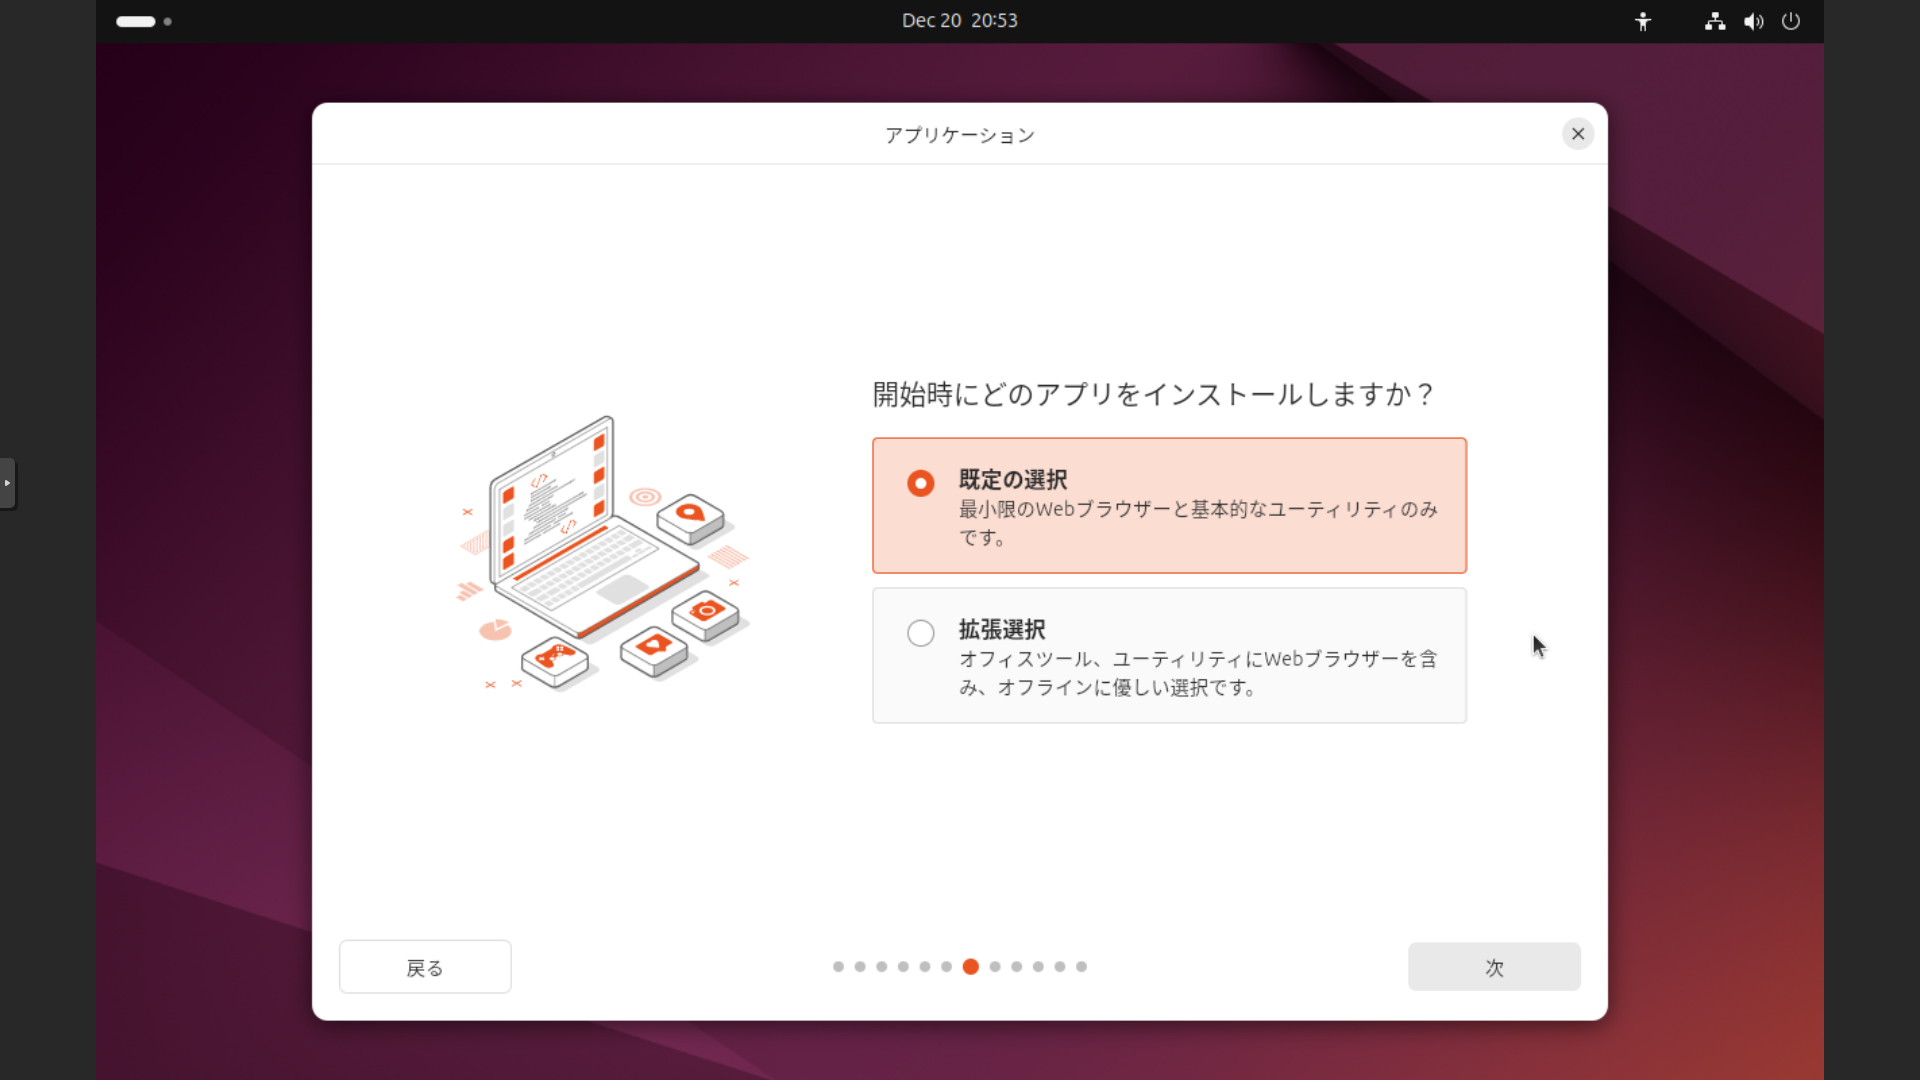This screenshot has width=1920, height=1080.
Task: Select the 拡張選択 radio button
Action: (921, 633)
